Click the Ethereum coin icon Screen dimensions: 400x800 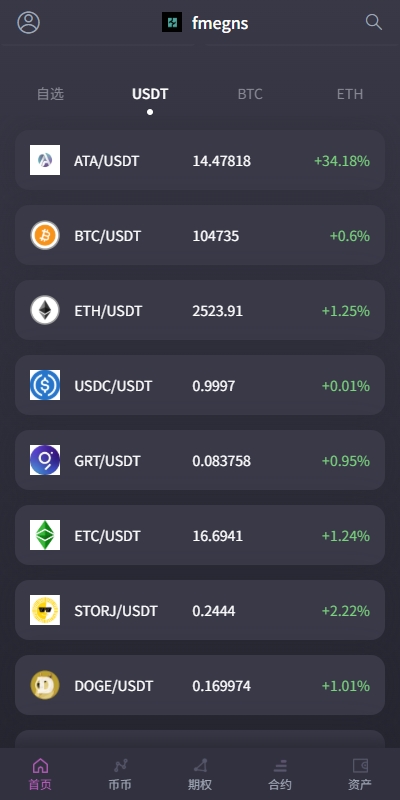[x=45, y=310]
